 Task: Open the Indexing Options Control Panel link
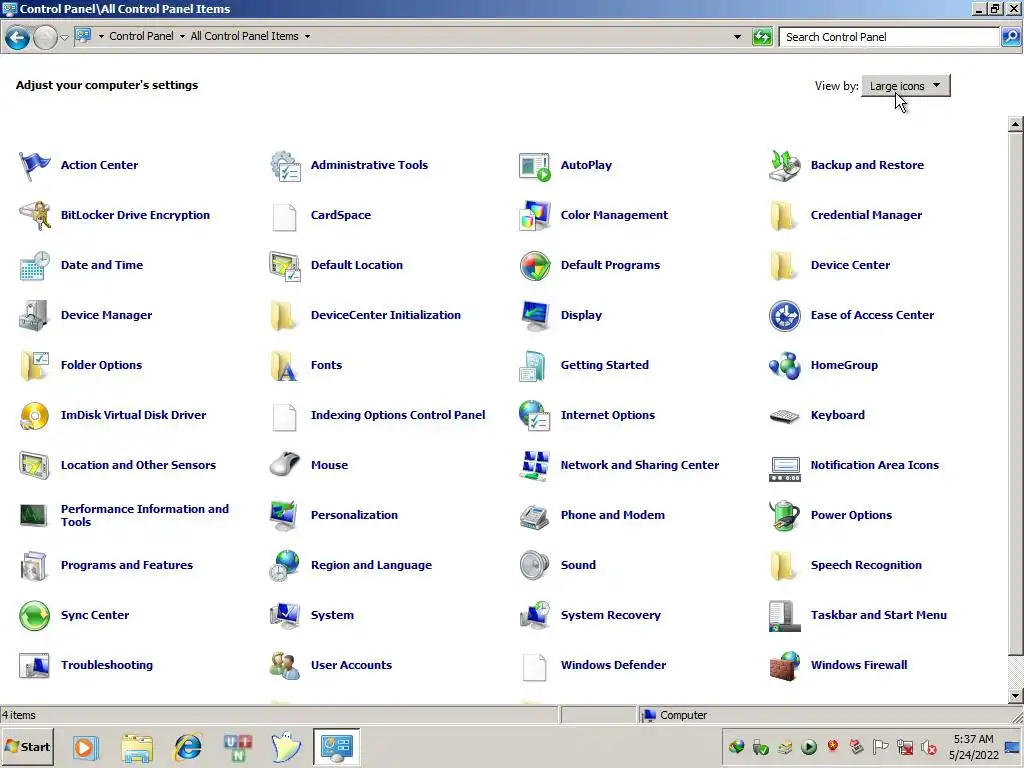point(398,415)
